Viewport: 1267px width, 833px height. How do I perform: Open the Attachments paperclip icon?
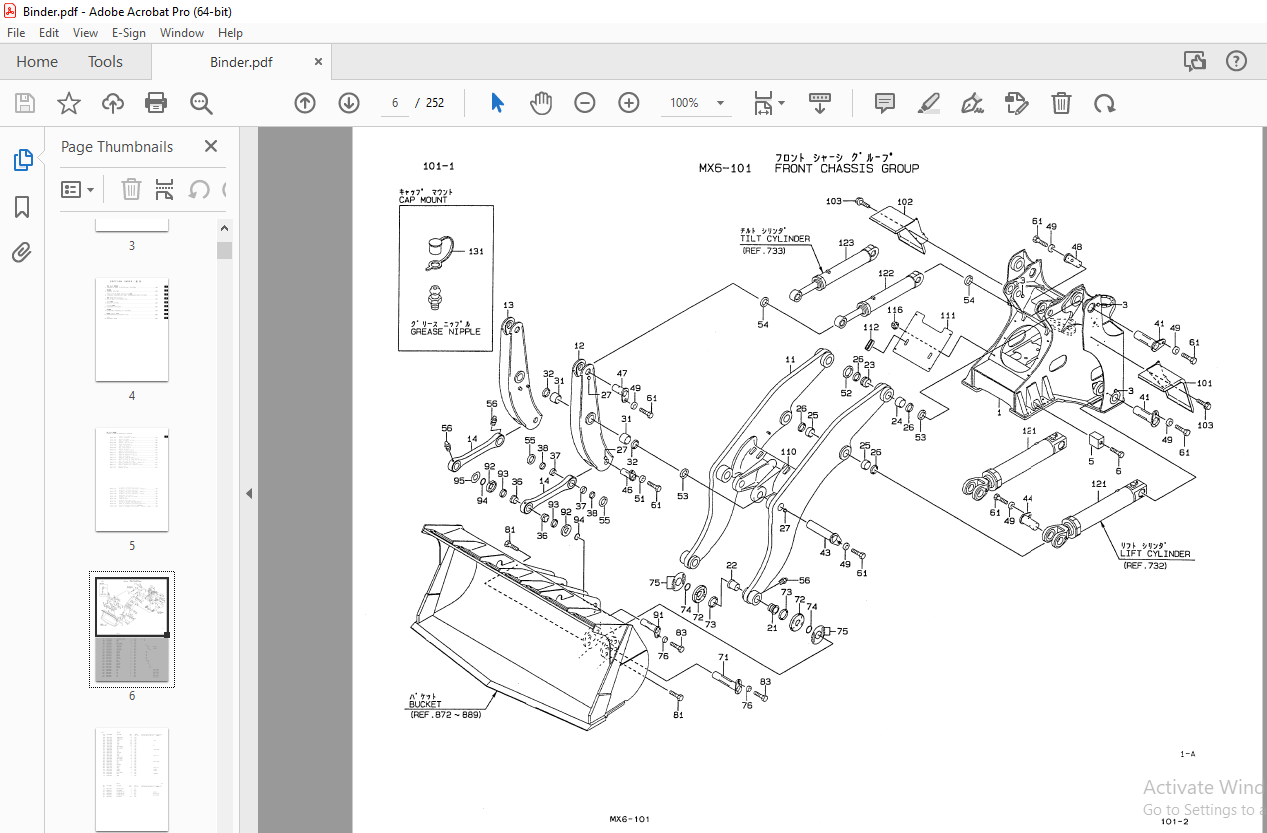tap(22, 252)
